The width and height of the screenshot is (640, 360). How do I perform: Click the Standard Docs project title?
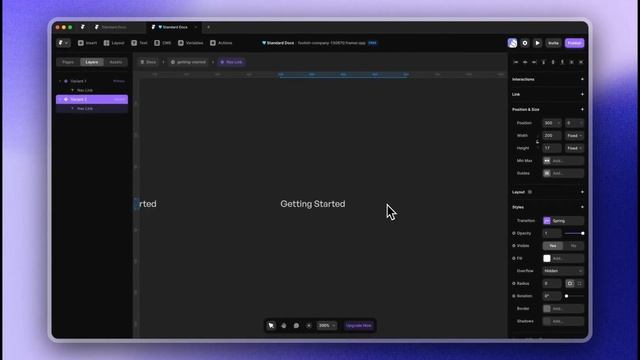[278, 43]
